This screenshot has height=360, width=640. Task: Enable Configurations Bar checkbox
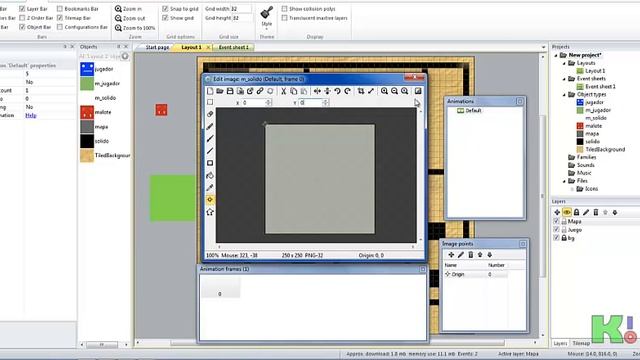(60, 27)
